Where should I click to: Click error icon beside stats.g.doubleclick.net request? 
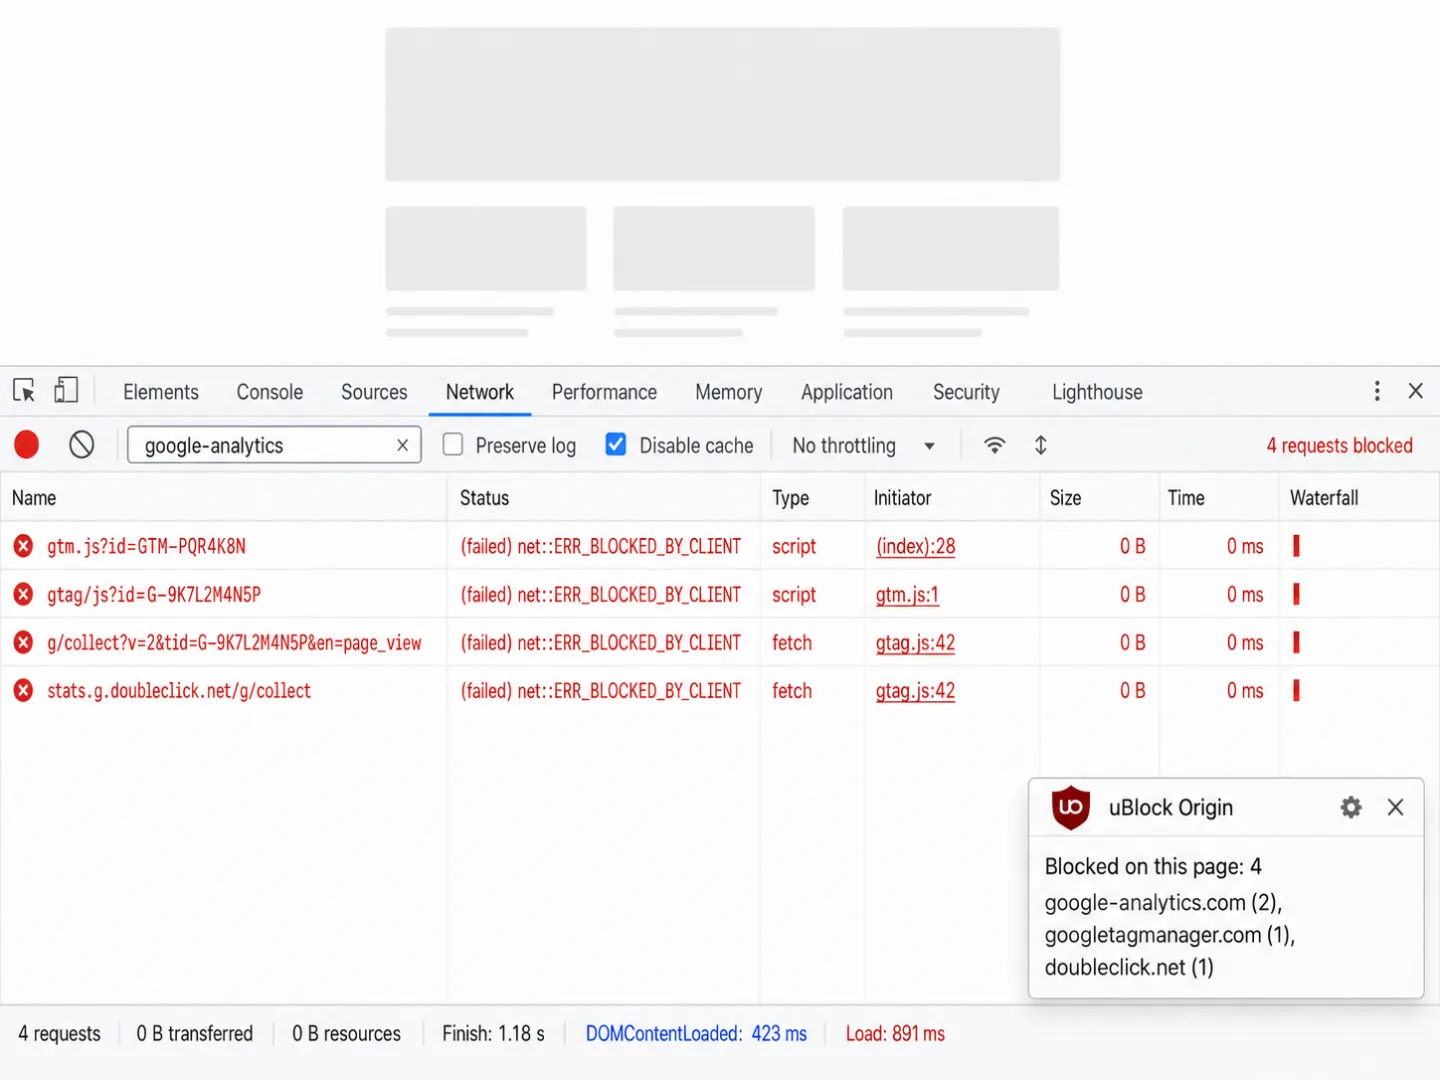click(23, 690)
